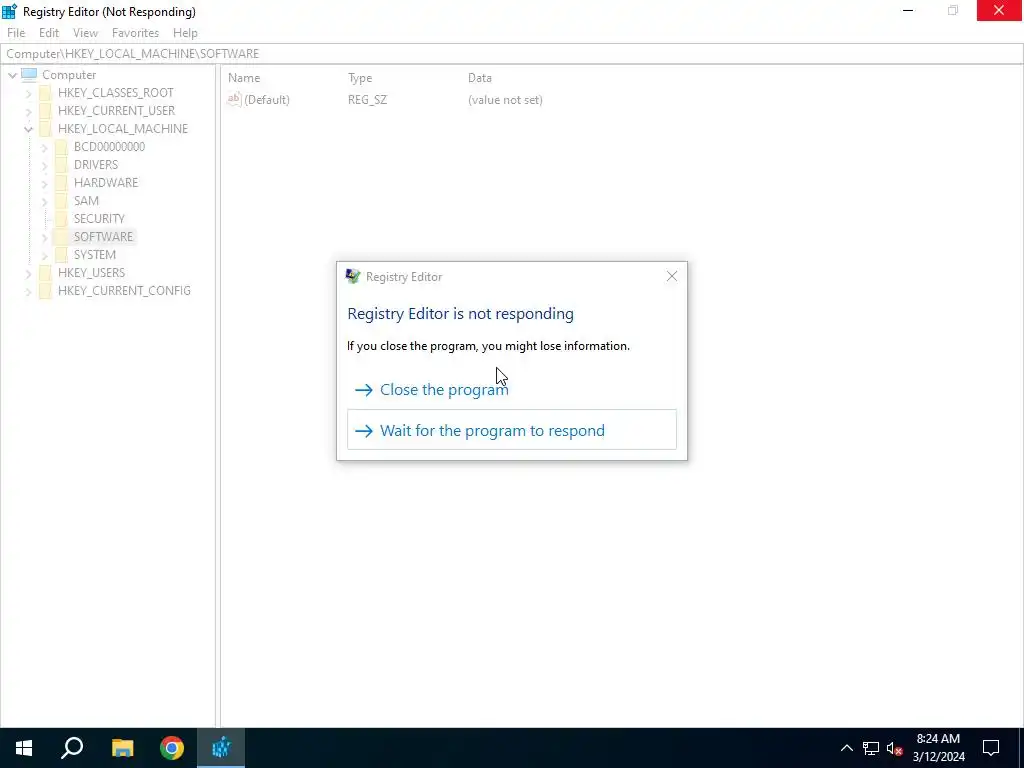This screenshot has width=1024, height=768.
Task: Sort by the Name column header
Action: [x=244, y=78]
